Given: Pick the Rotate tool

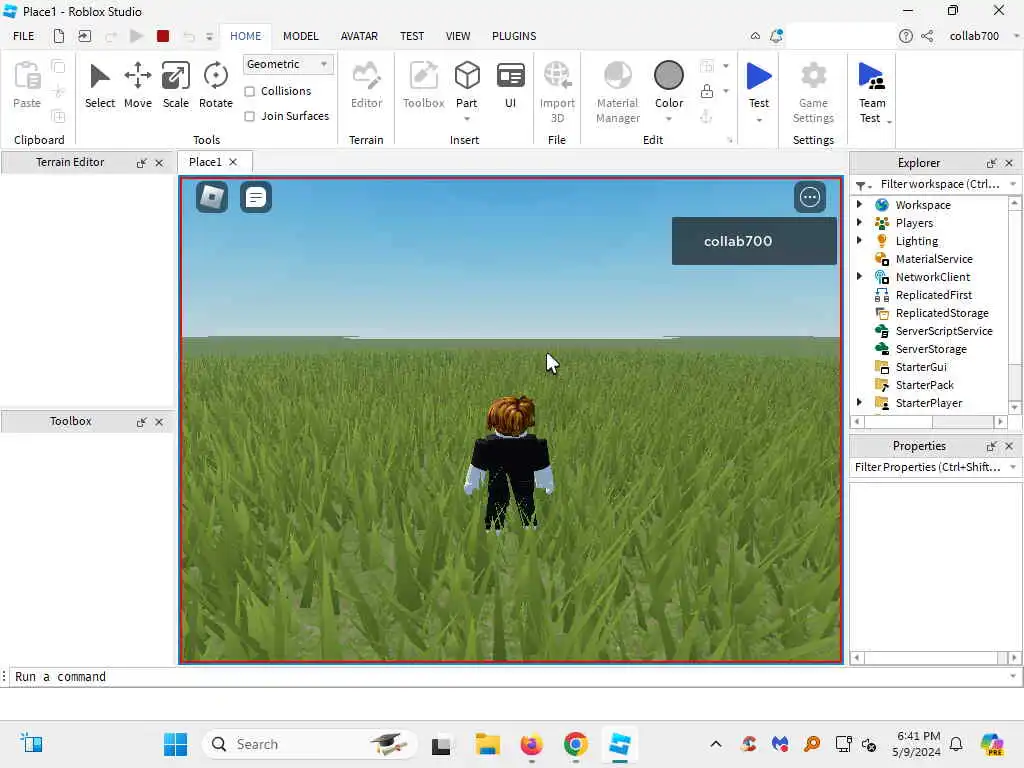Looking at the screenshot, I should (x=216, y=85).
